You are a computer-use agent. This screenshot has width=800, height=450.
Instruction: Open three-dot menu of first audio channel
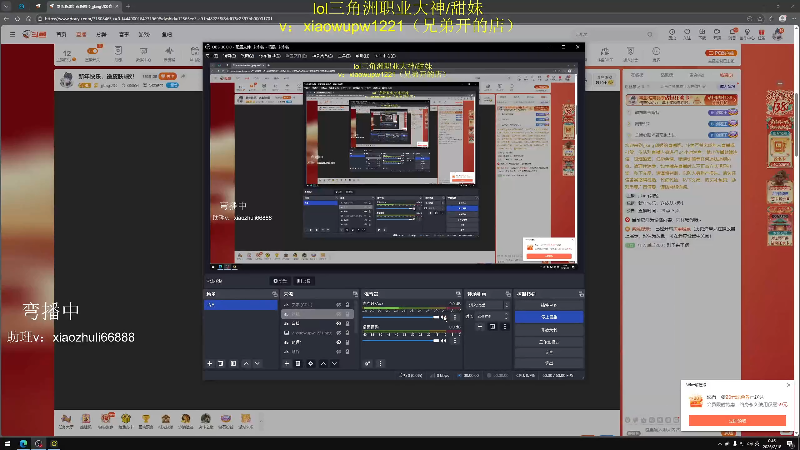point(455,317)
